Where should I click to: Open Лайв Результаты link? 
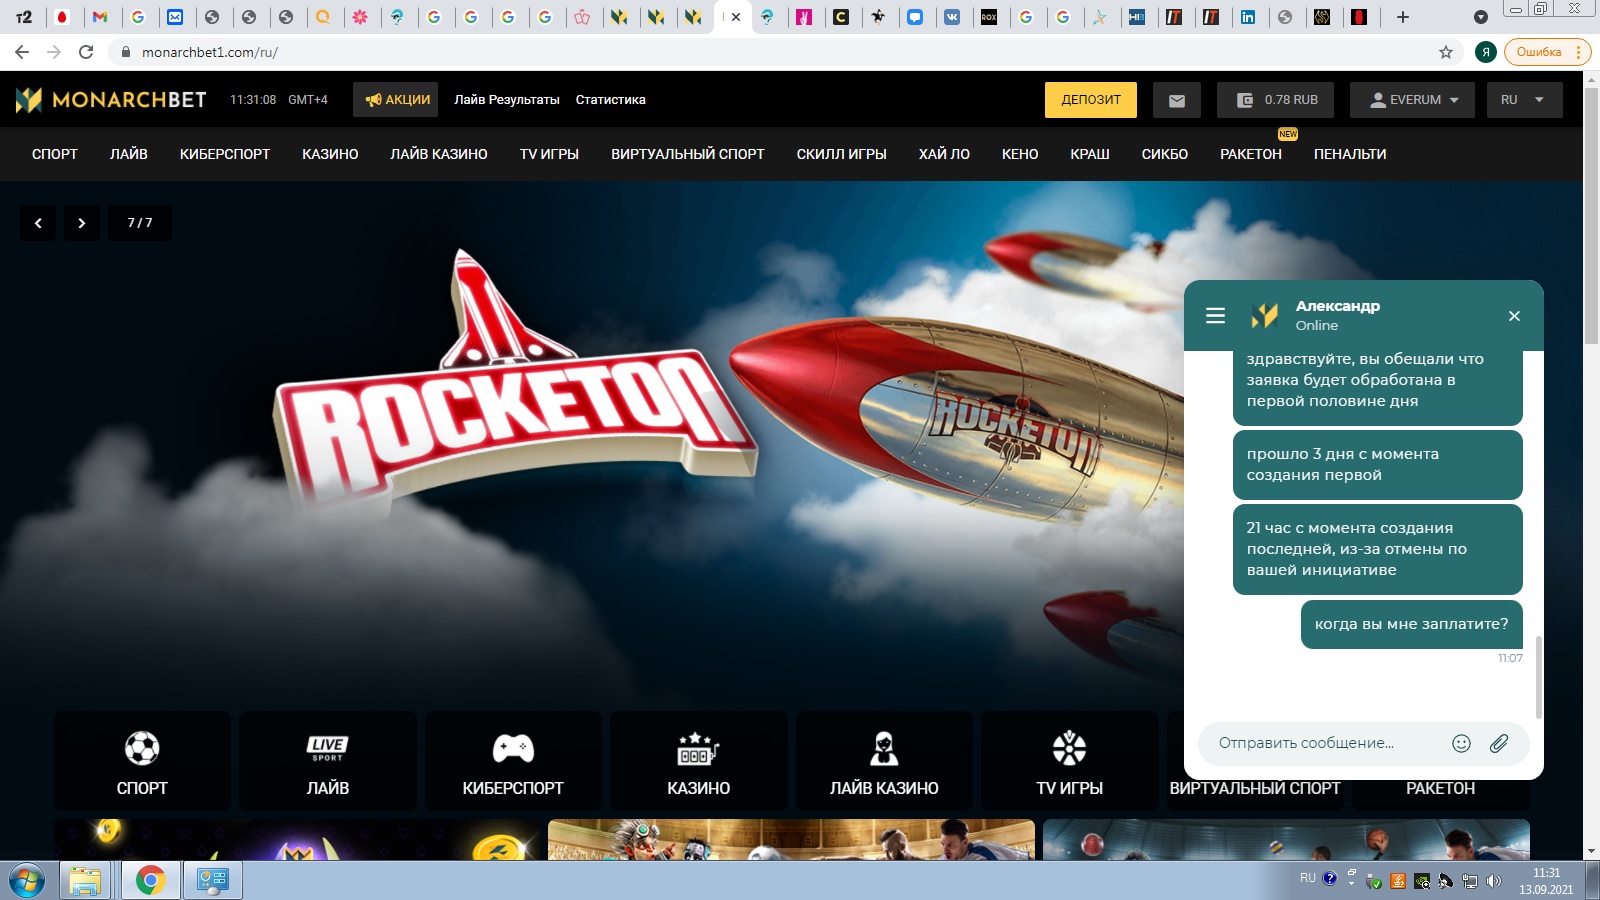point(507,100)
